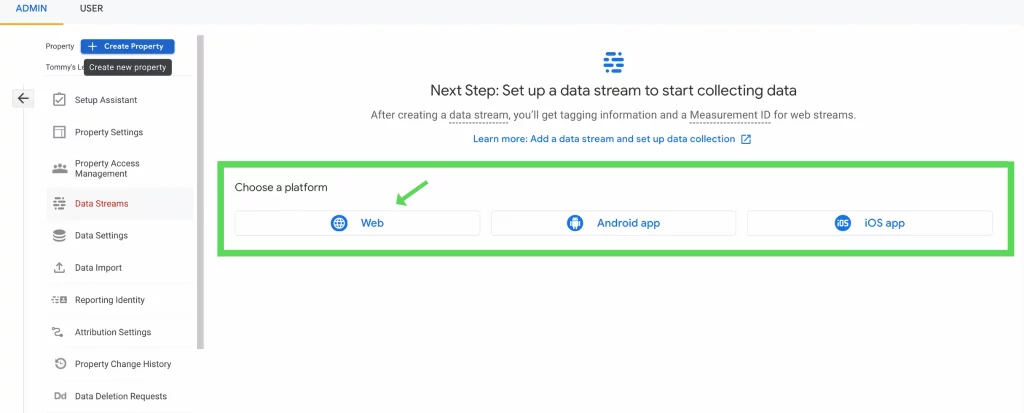Click the Property Access Management people icon

point(59,169)
